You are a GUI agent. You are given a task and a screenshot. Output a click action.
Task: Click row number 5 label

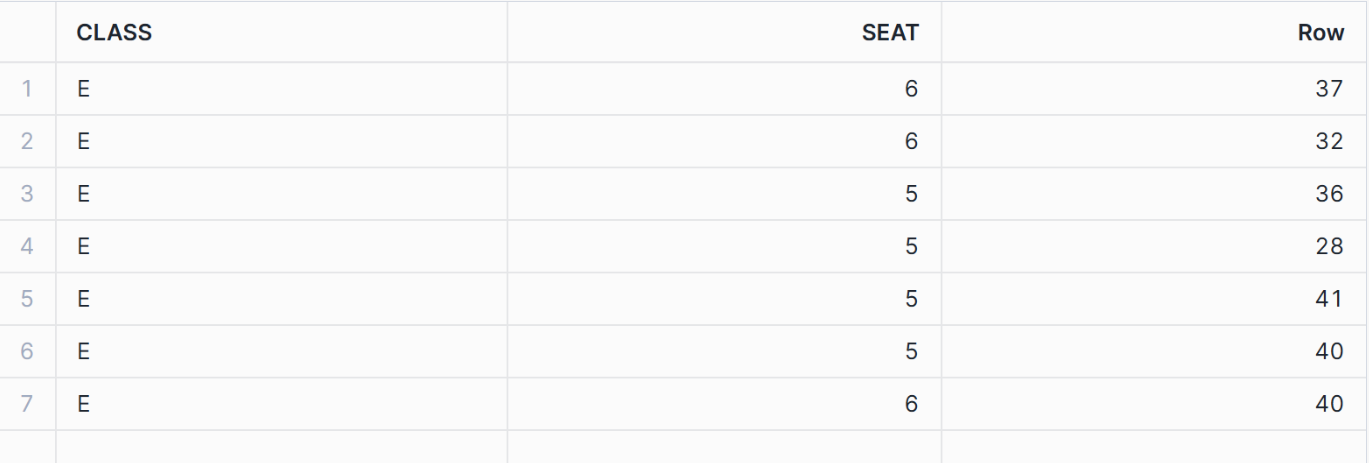click(28, 299)
